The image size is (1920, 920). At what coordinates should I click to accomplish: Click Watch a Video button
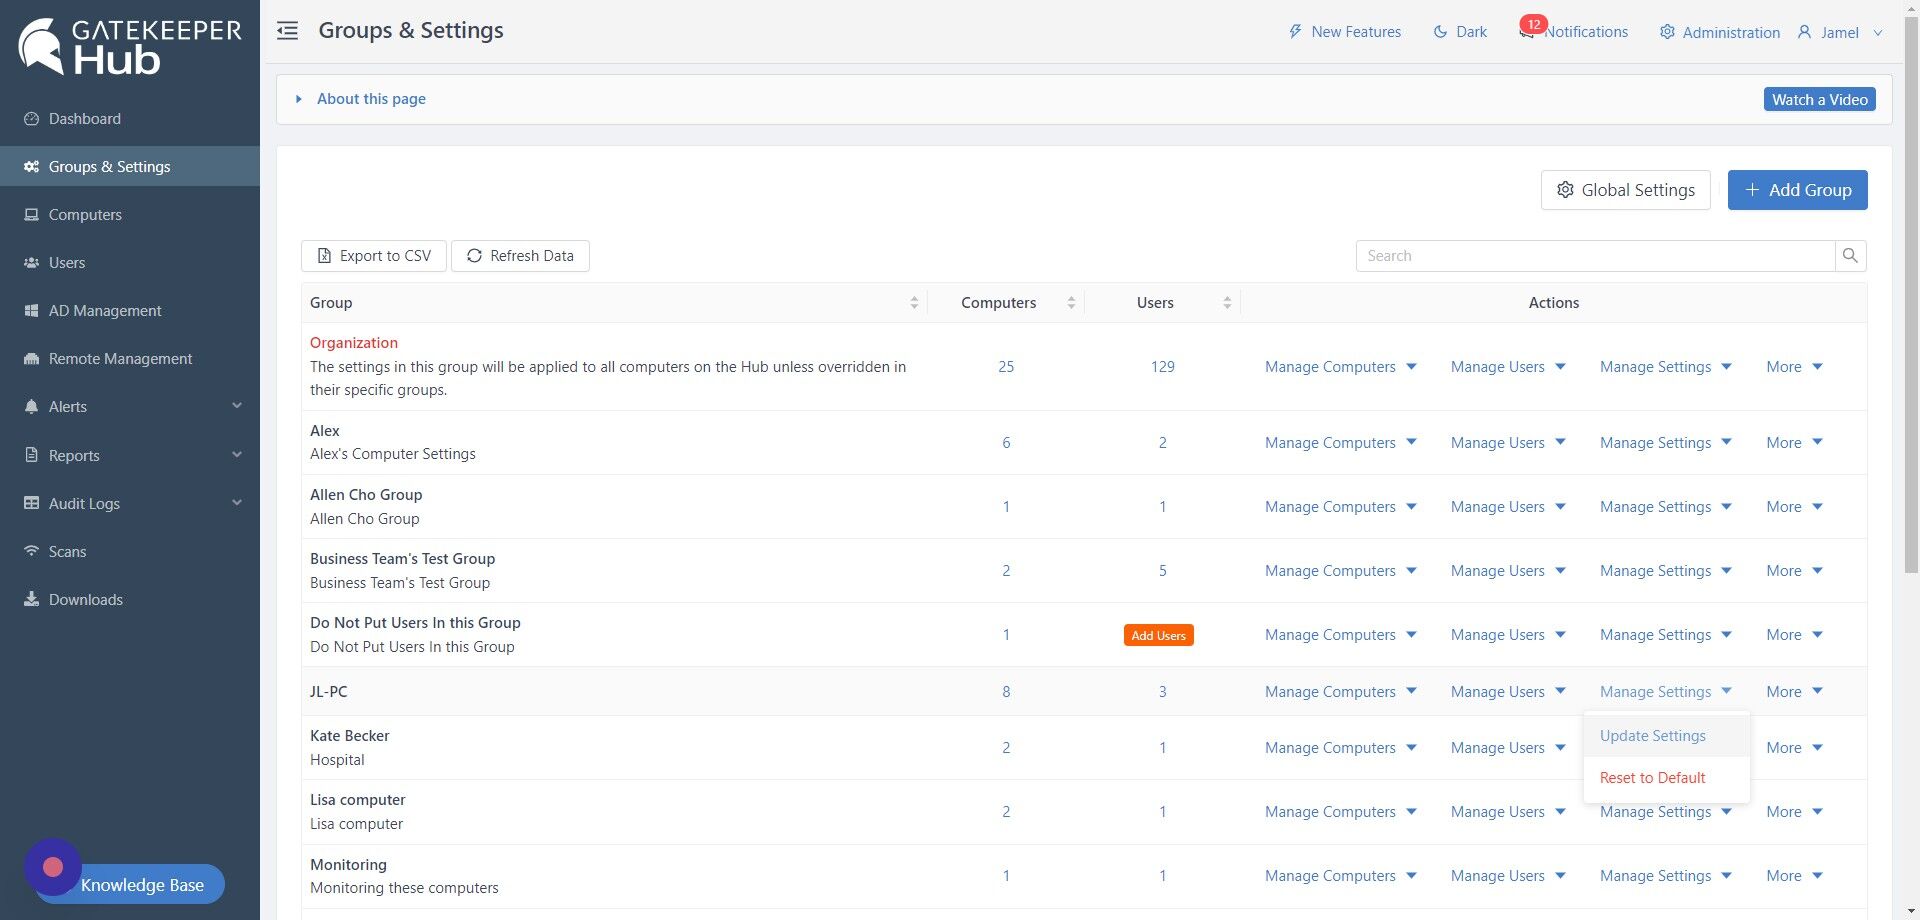1819,99
